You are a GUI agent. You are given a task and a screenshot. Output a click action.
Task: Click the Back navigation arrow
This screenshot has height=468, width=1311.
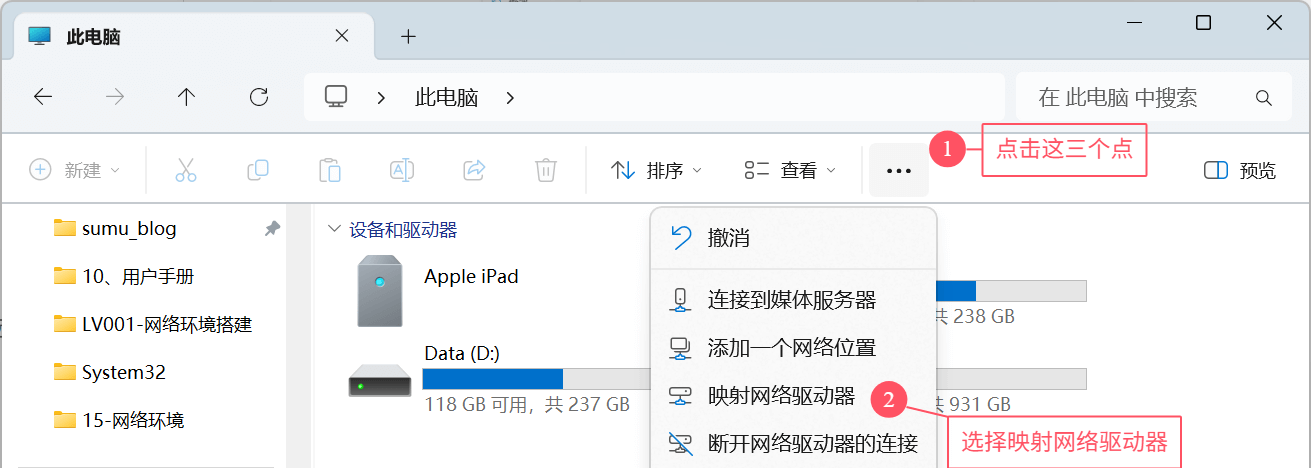click(x=43, y=97)
